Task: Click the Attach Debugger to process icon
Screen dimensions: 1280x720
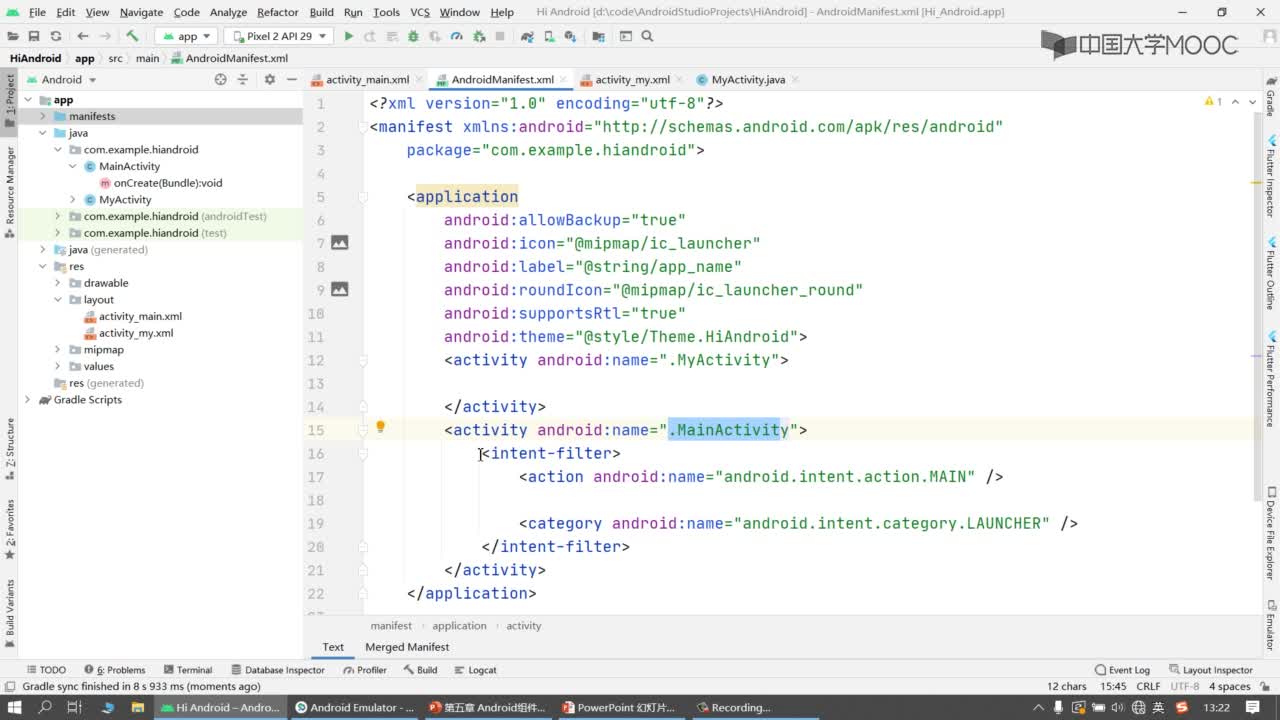Action: 479,36
